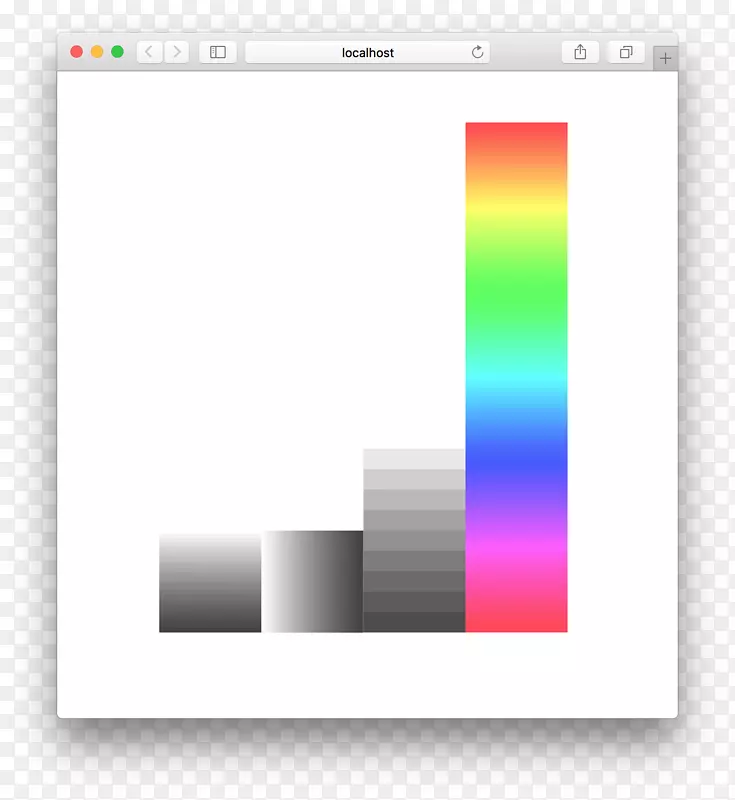Pick the magenta band of rainbow bar
Image resolution: width=735 pixels, height=800 pixels.
516,551
